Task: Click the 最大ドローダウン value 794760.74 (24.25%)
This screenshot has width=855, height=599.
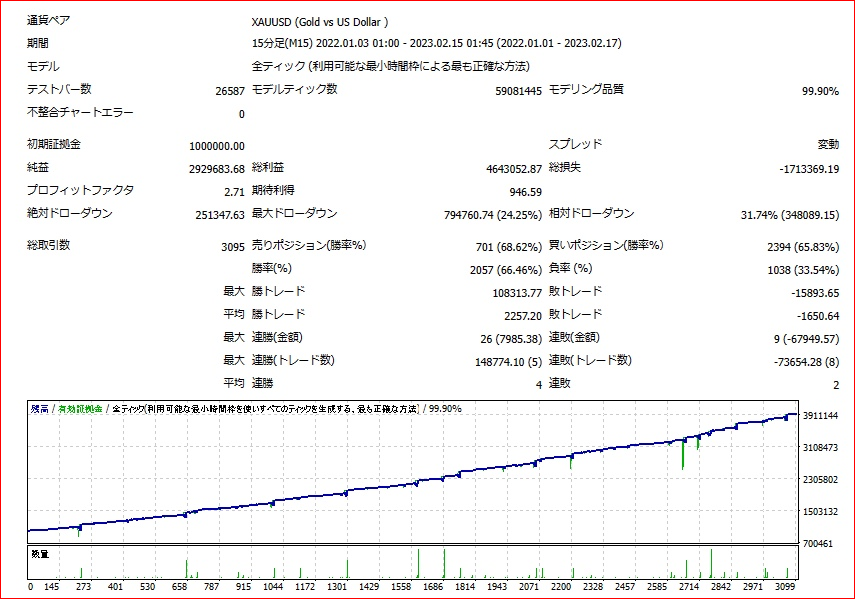Action: pyautogui.click(x=492, y=215)
